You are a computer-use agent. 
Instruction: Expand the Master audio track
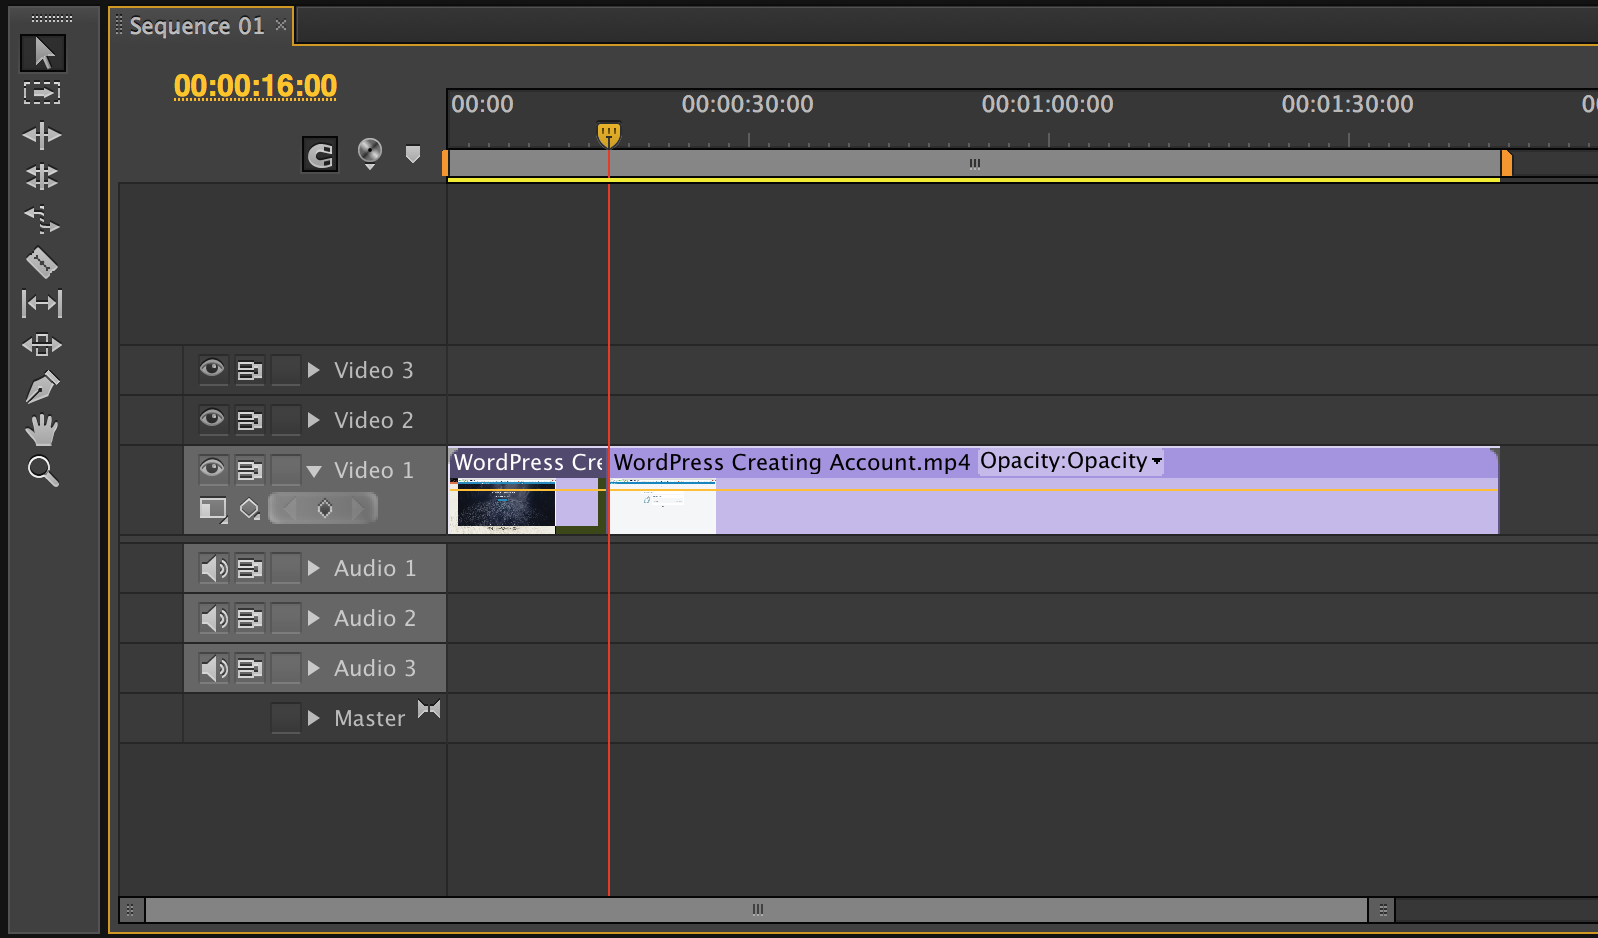click(314, 718)
